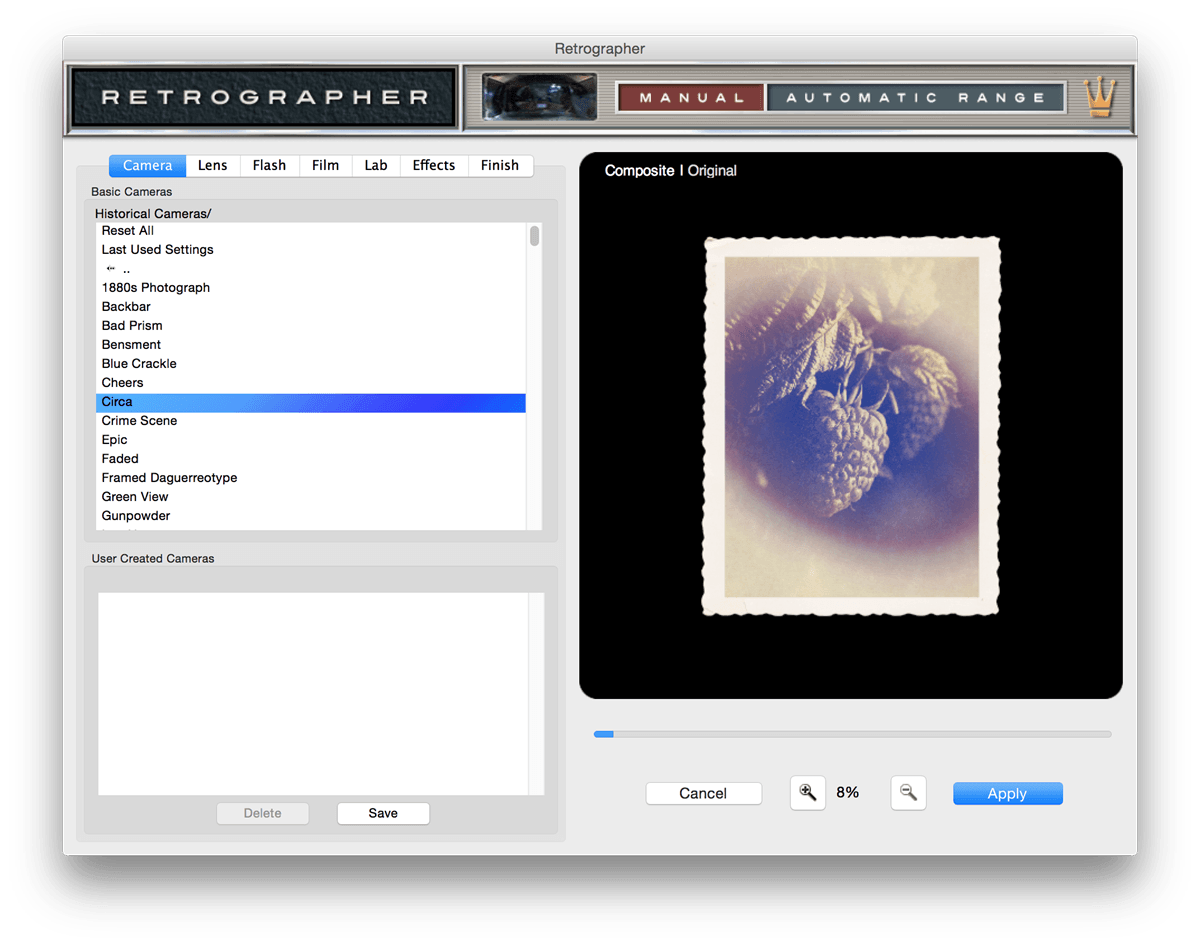The width and height of the screenshot is (1200, 945).
Task: Click the zoom out magnifier icon
Action: (908, 793)
